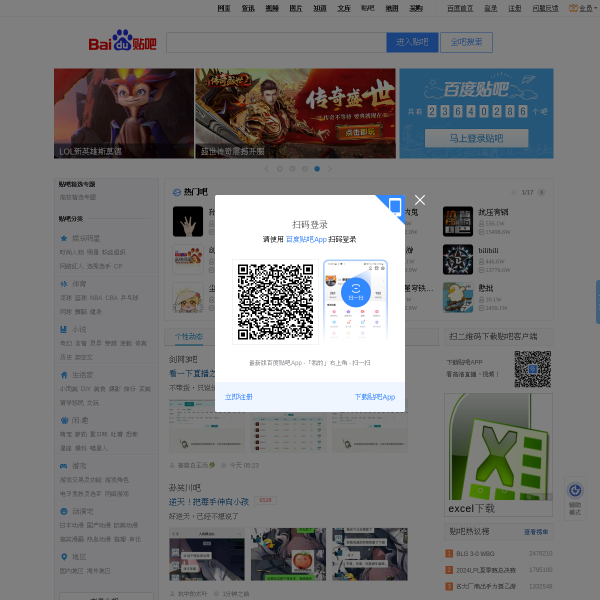600x600 pixels.
Task: Click the Baidu Tieba logo
Action: click(x=123, y=43)
